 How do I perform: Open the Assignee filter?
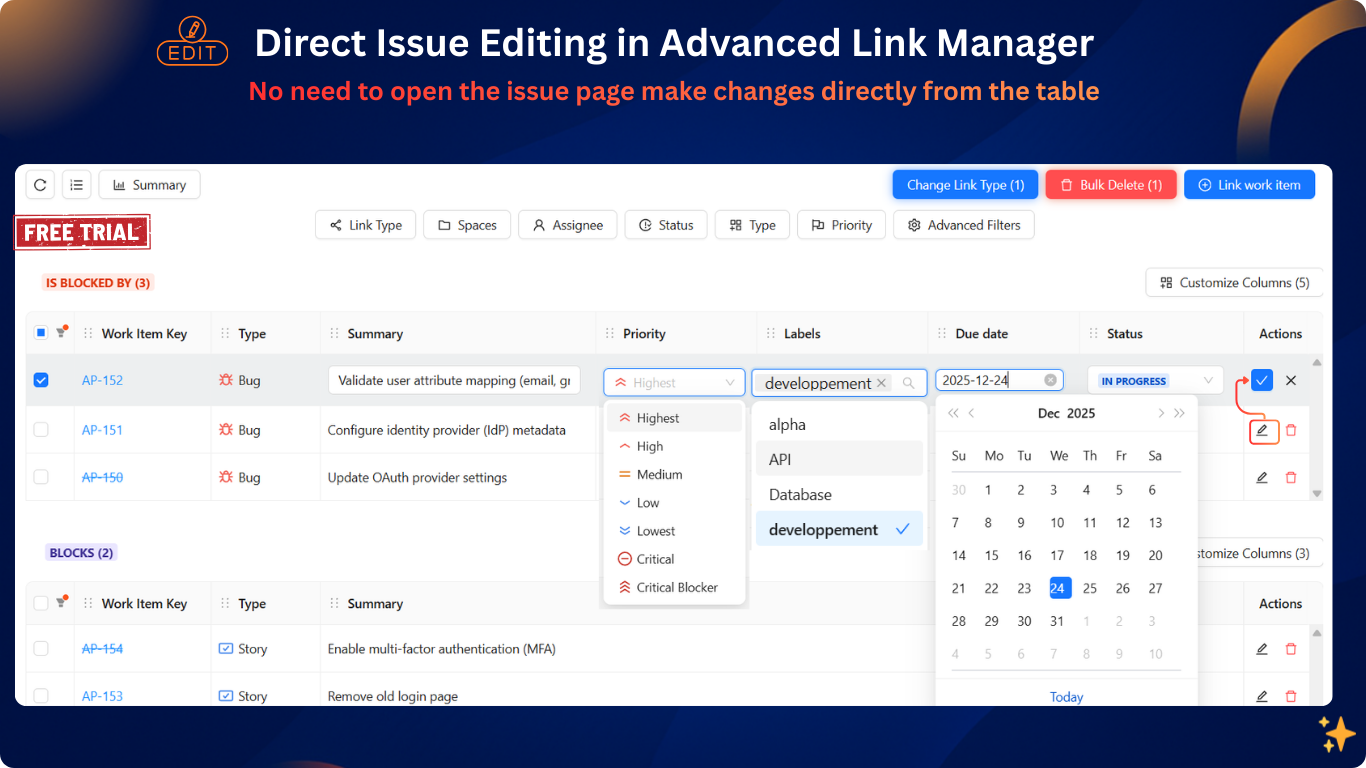click(567, 225)
